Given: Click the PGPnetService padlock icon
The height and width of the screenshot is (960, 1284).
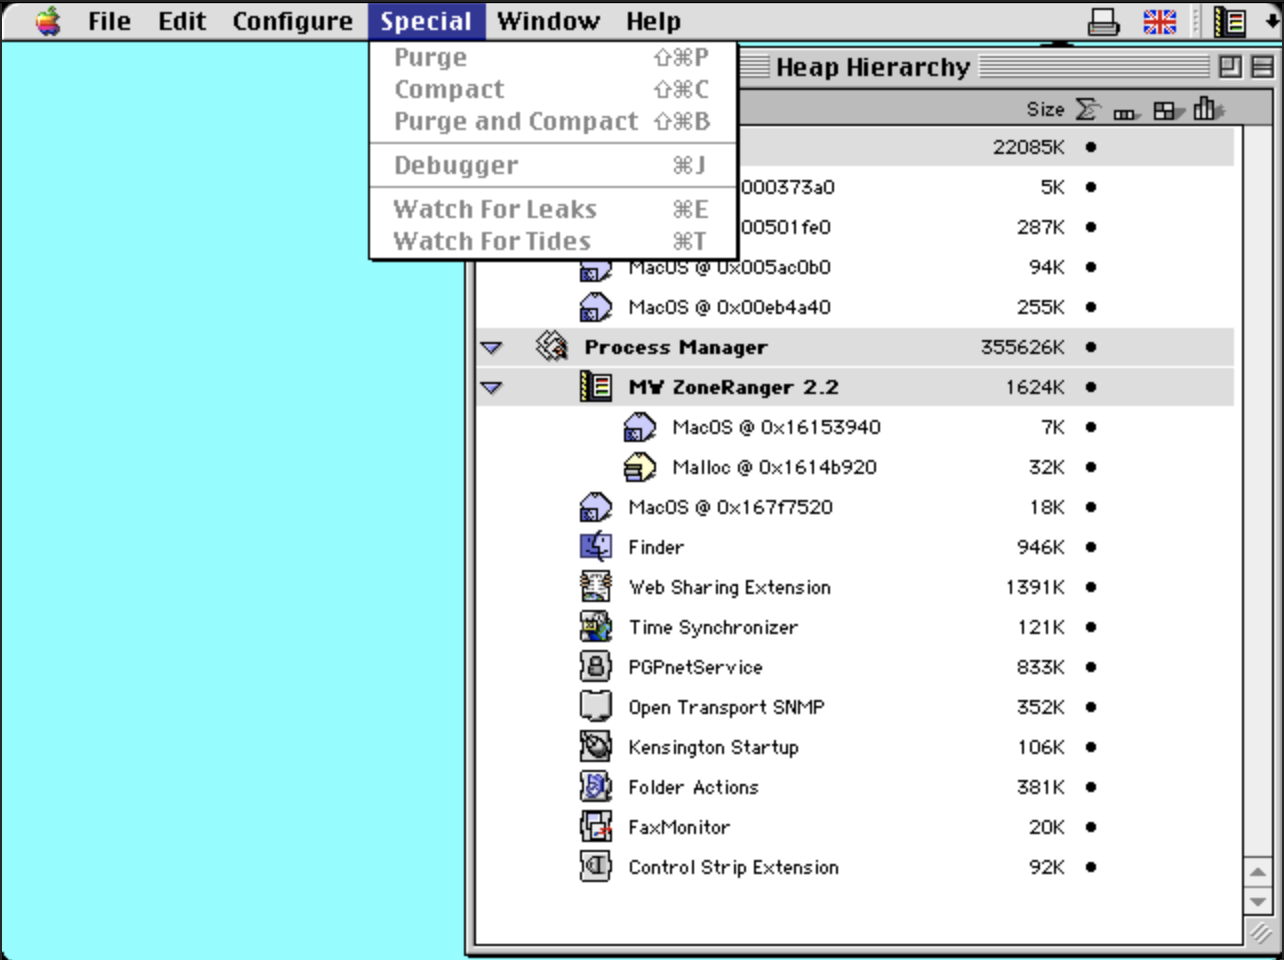Looking at the screenshot, I should pos(596,667).
